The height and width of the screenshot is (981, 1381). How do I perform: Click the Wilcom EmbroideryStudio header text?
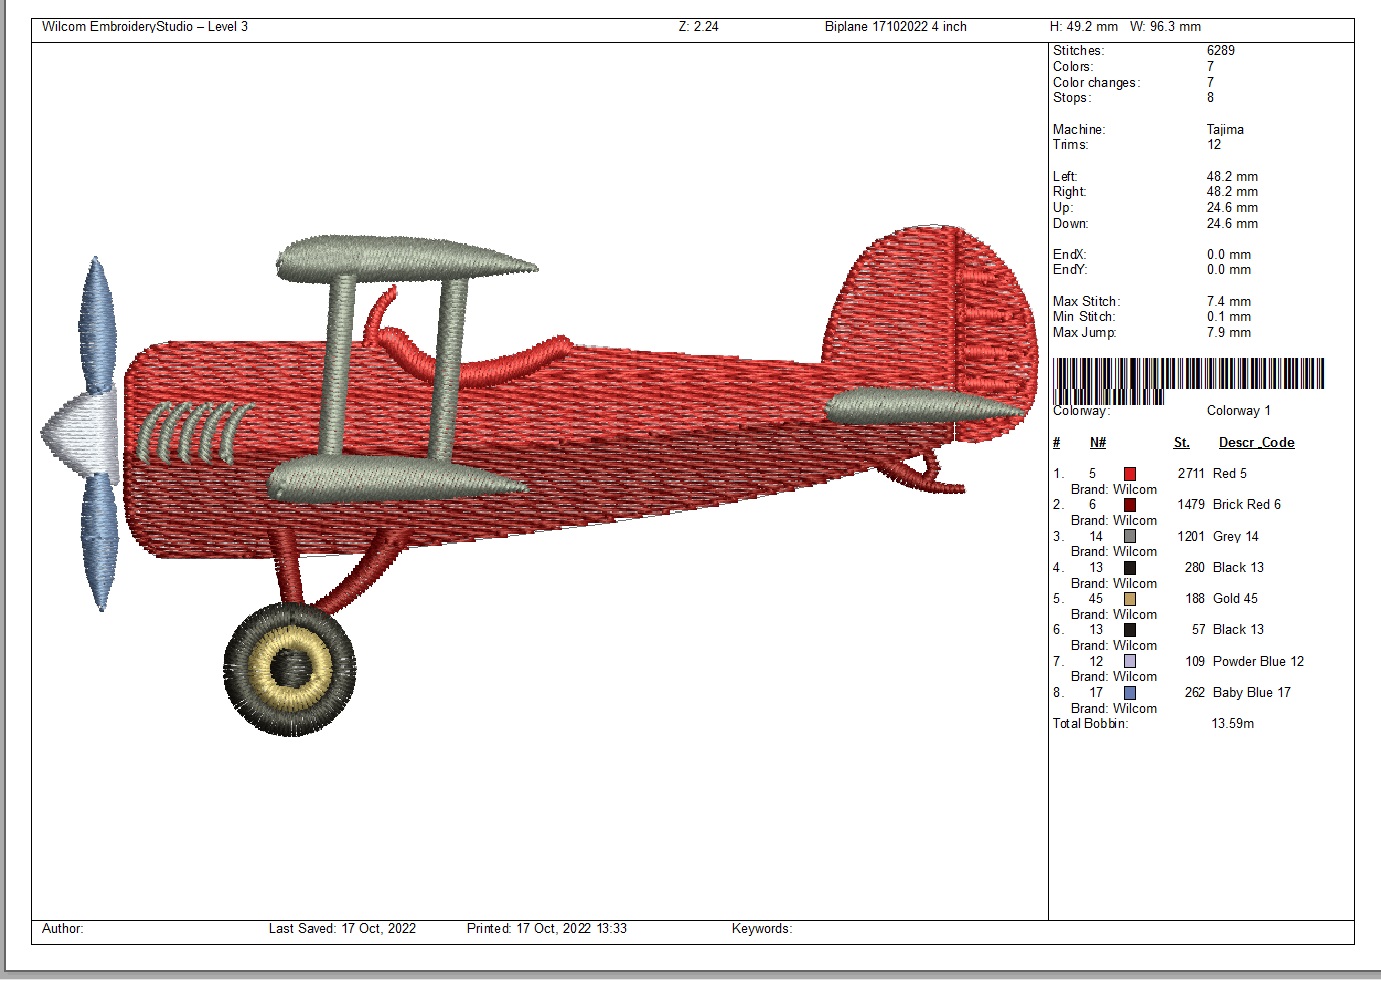click(144, 27)
